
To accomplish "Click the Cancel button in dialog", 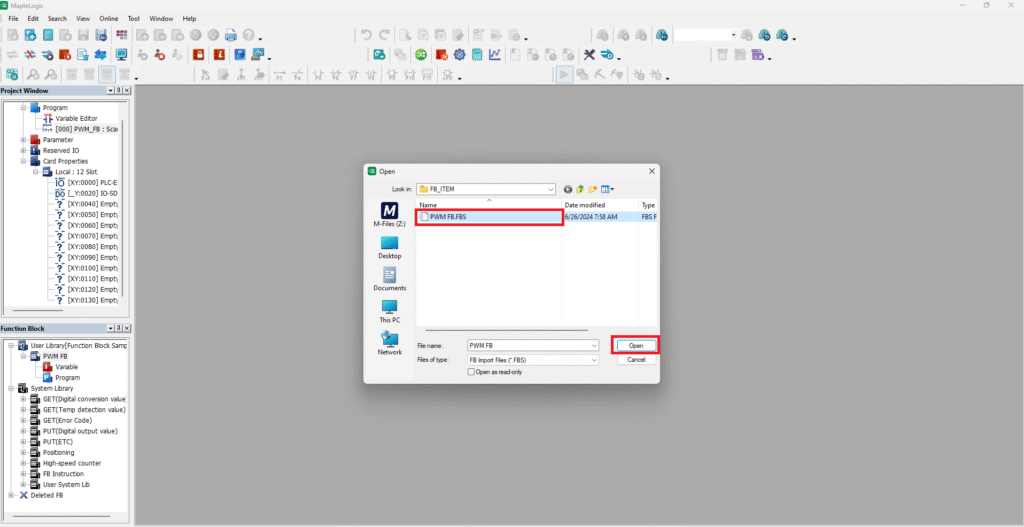I will click(x=635, y=360).
